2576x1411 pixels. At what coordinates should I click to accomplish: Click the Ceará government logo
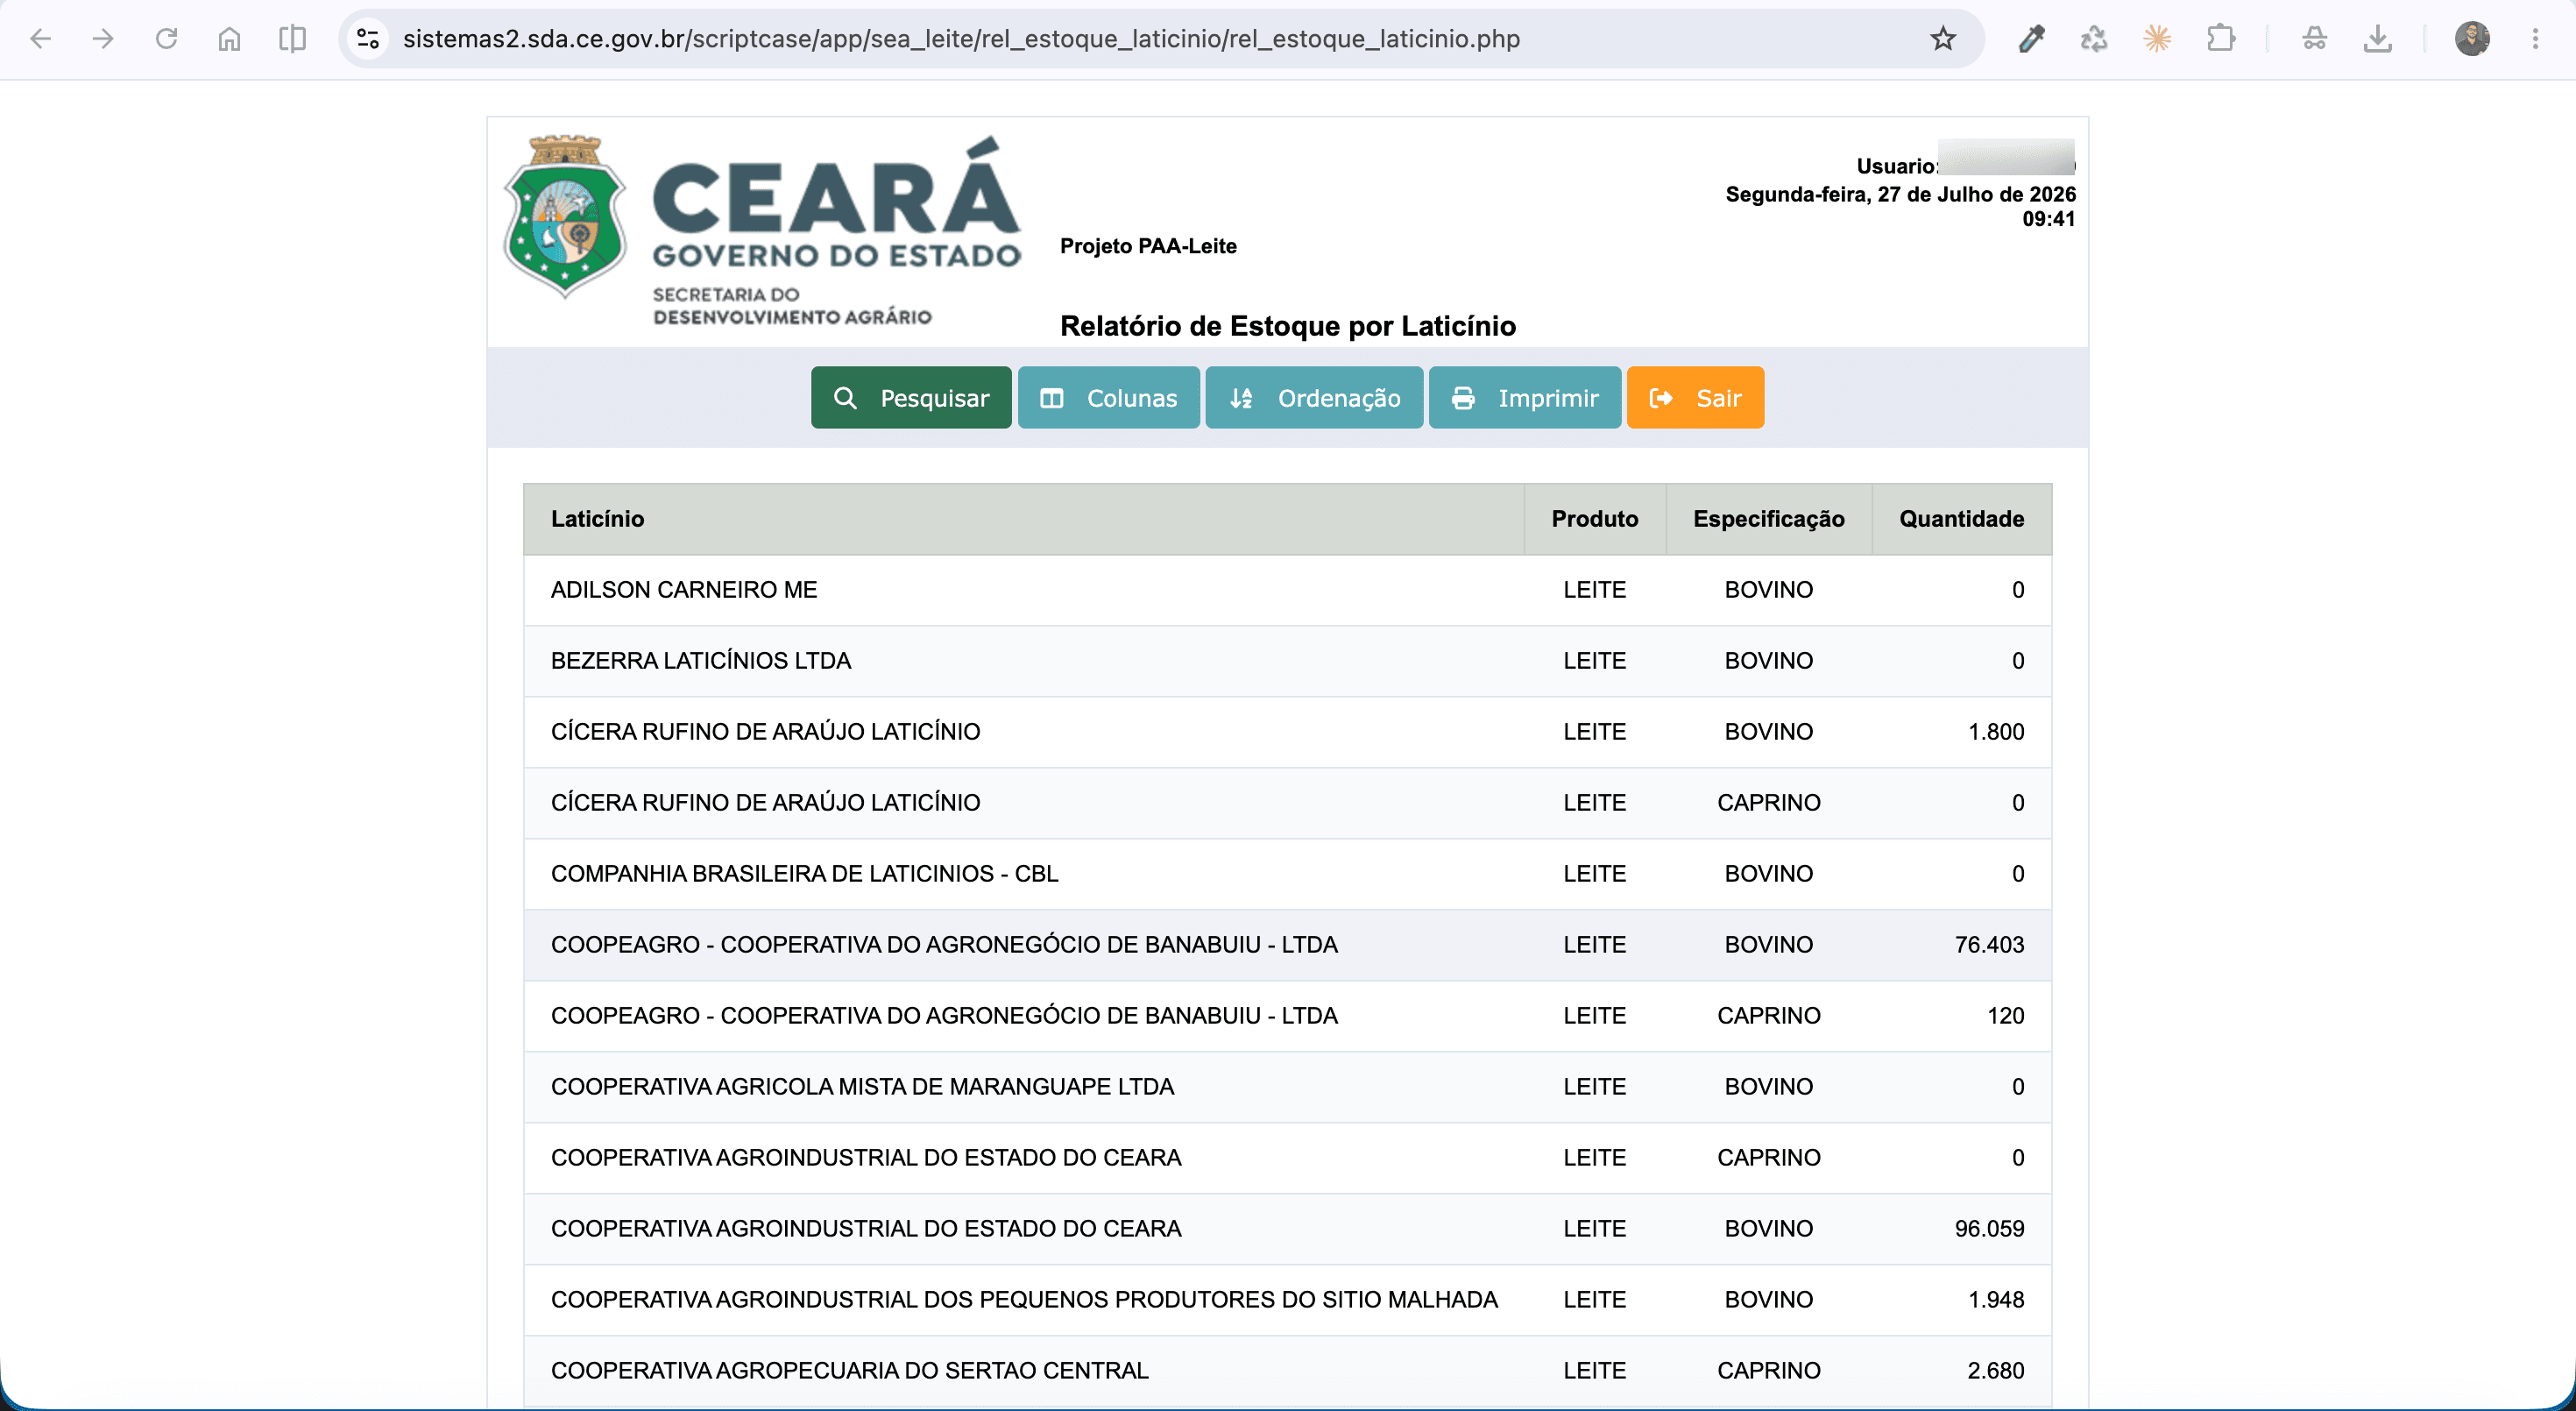pos(762,230)
